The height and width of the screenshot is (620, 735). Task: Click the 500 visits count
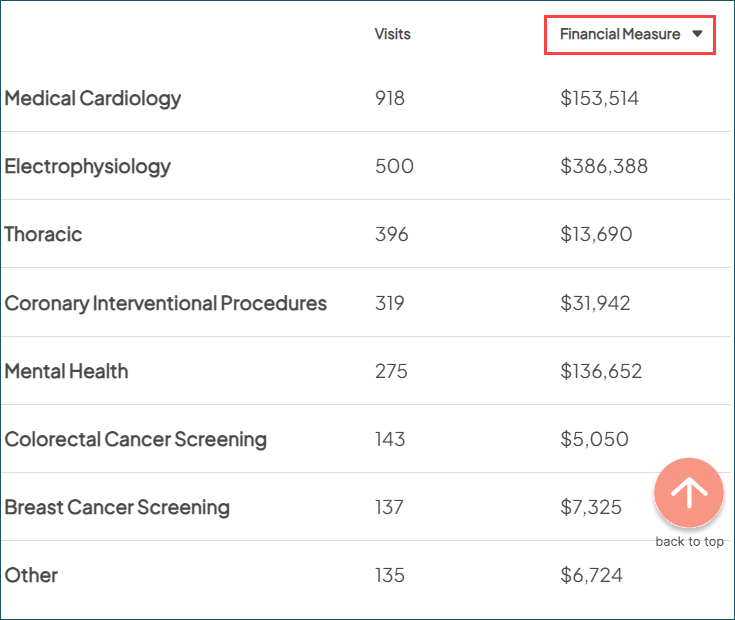pyautogui.click(x=394, y=166)
